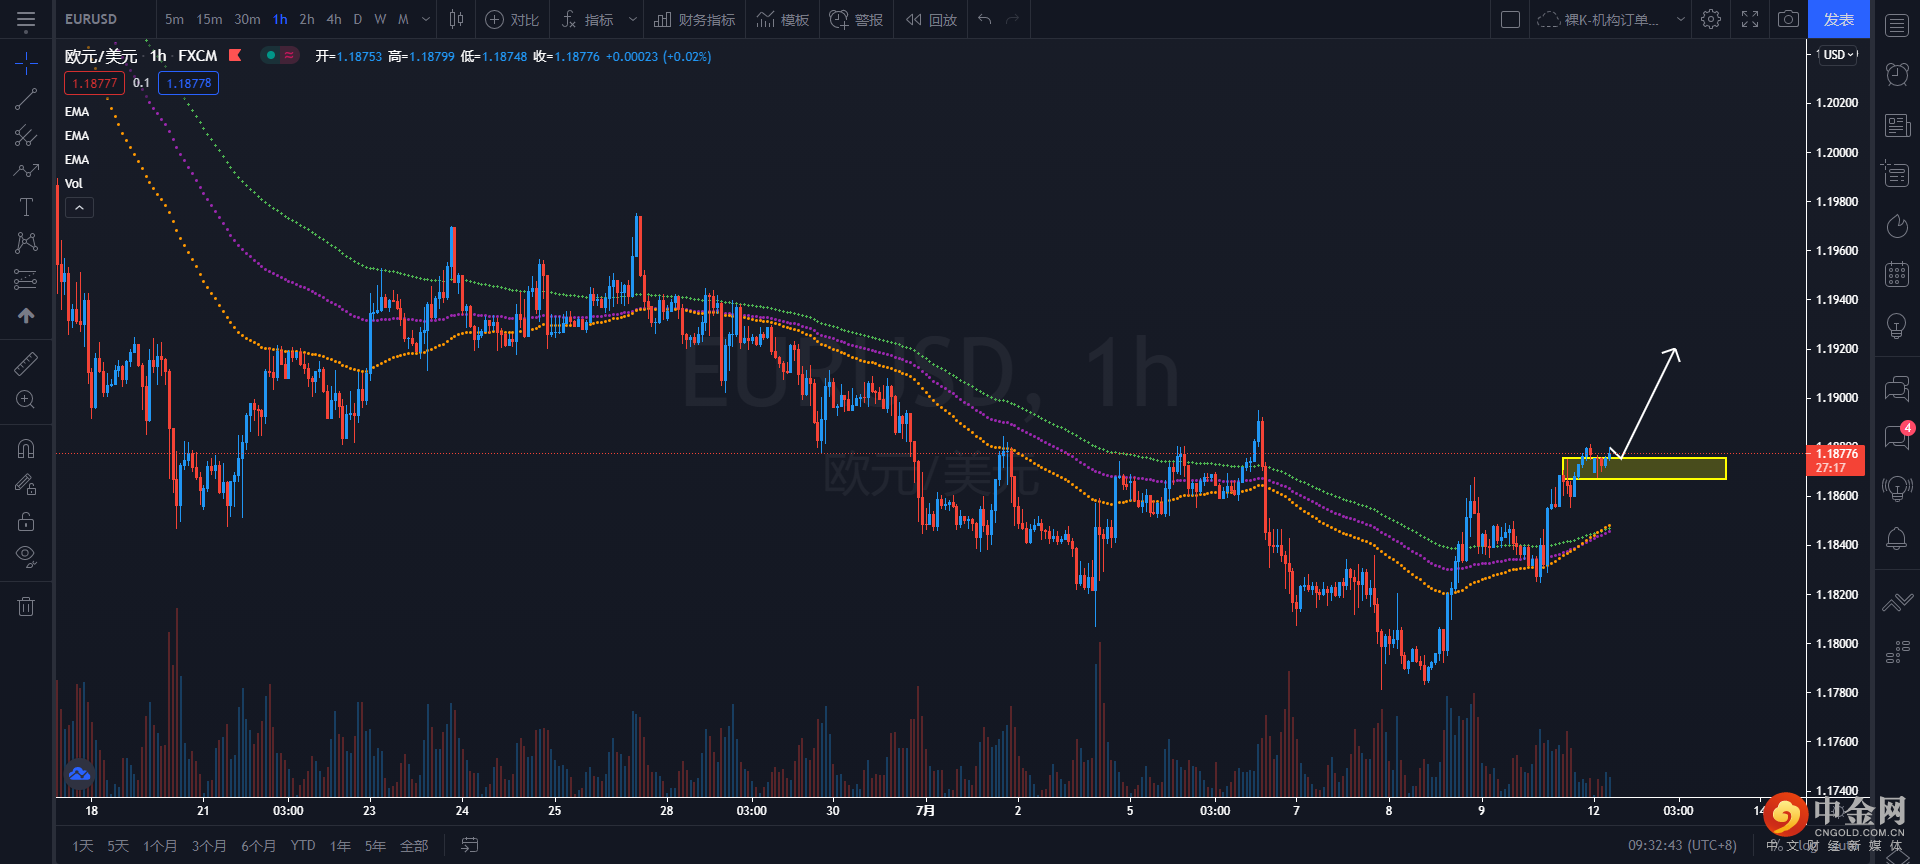Select the text annotation tool
This screenshot has width=1920, height=864.
26,207
